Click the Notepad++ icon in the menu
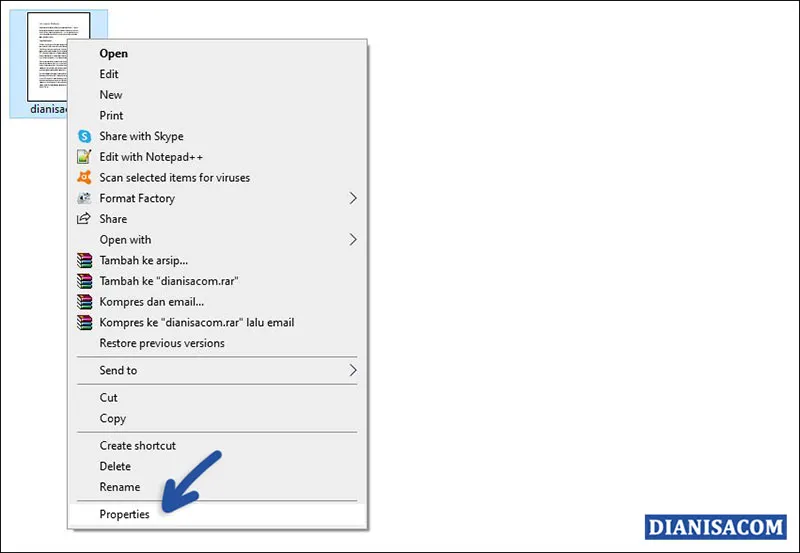The height and width of the screenshot is (553, 800). tap(84, 157)
